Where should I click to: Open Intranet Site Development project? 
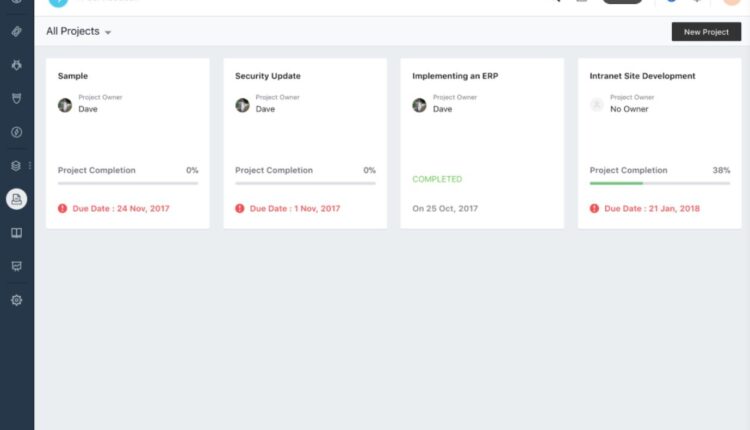pyautogui.click(x=642, y=76)
